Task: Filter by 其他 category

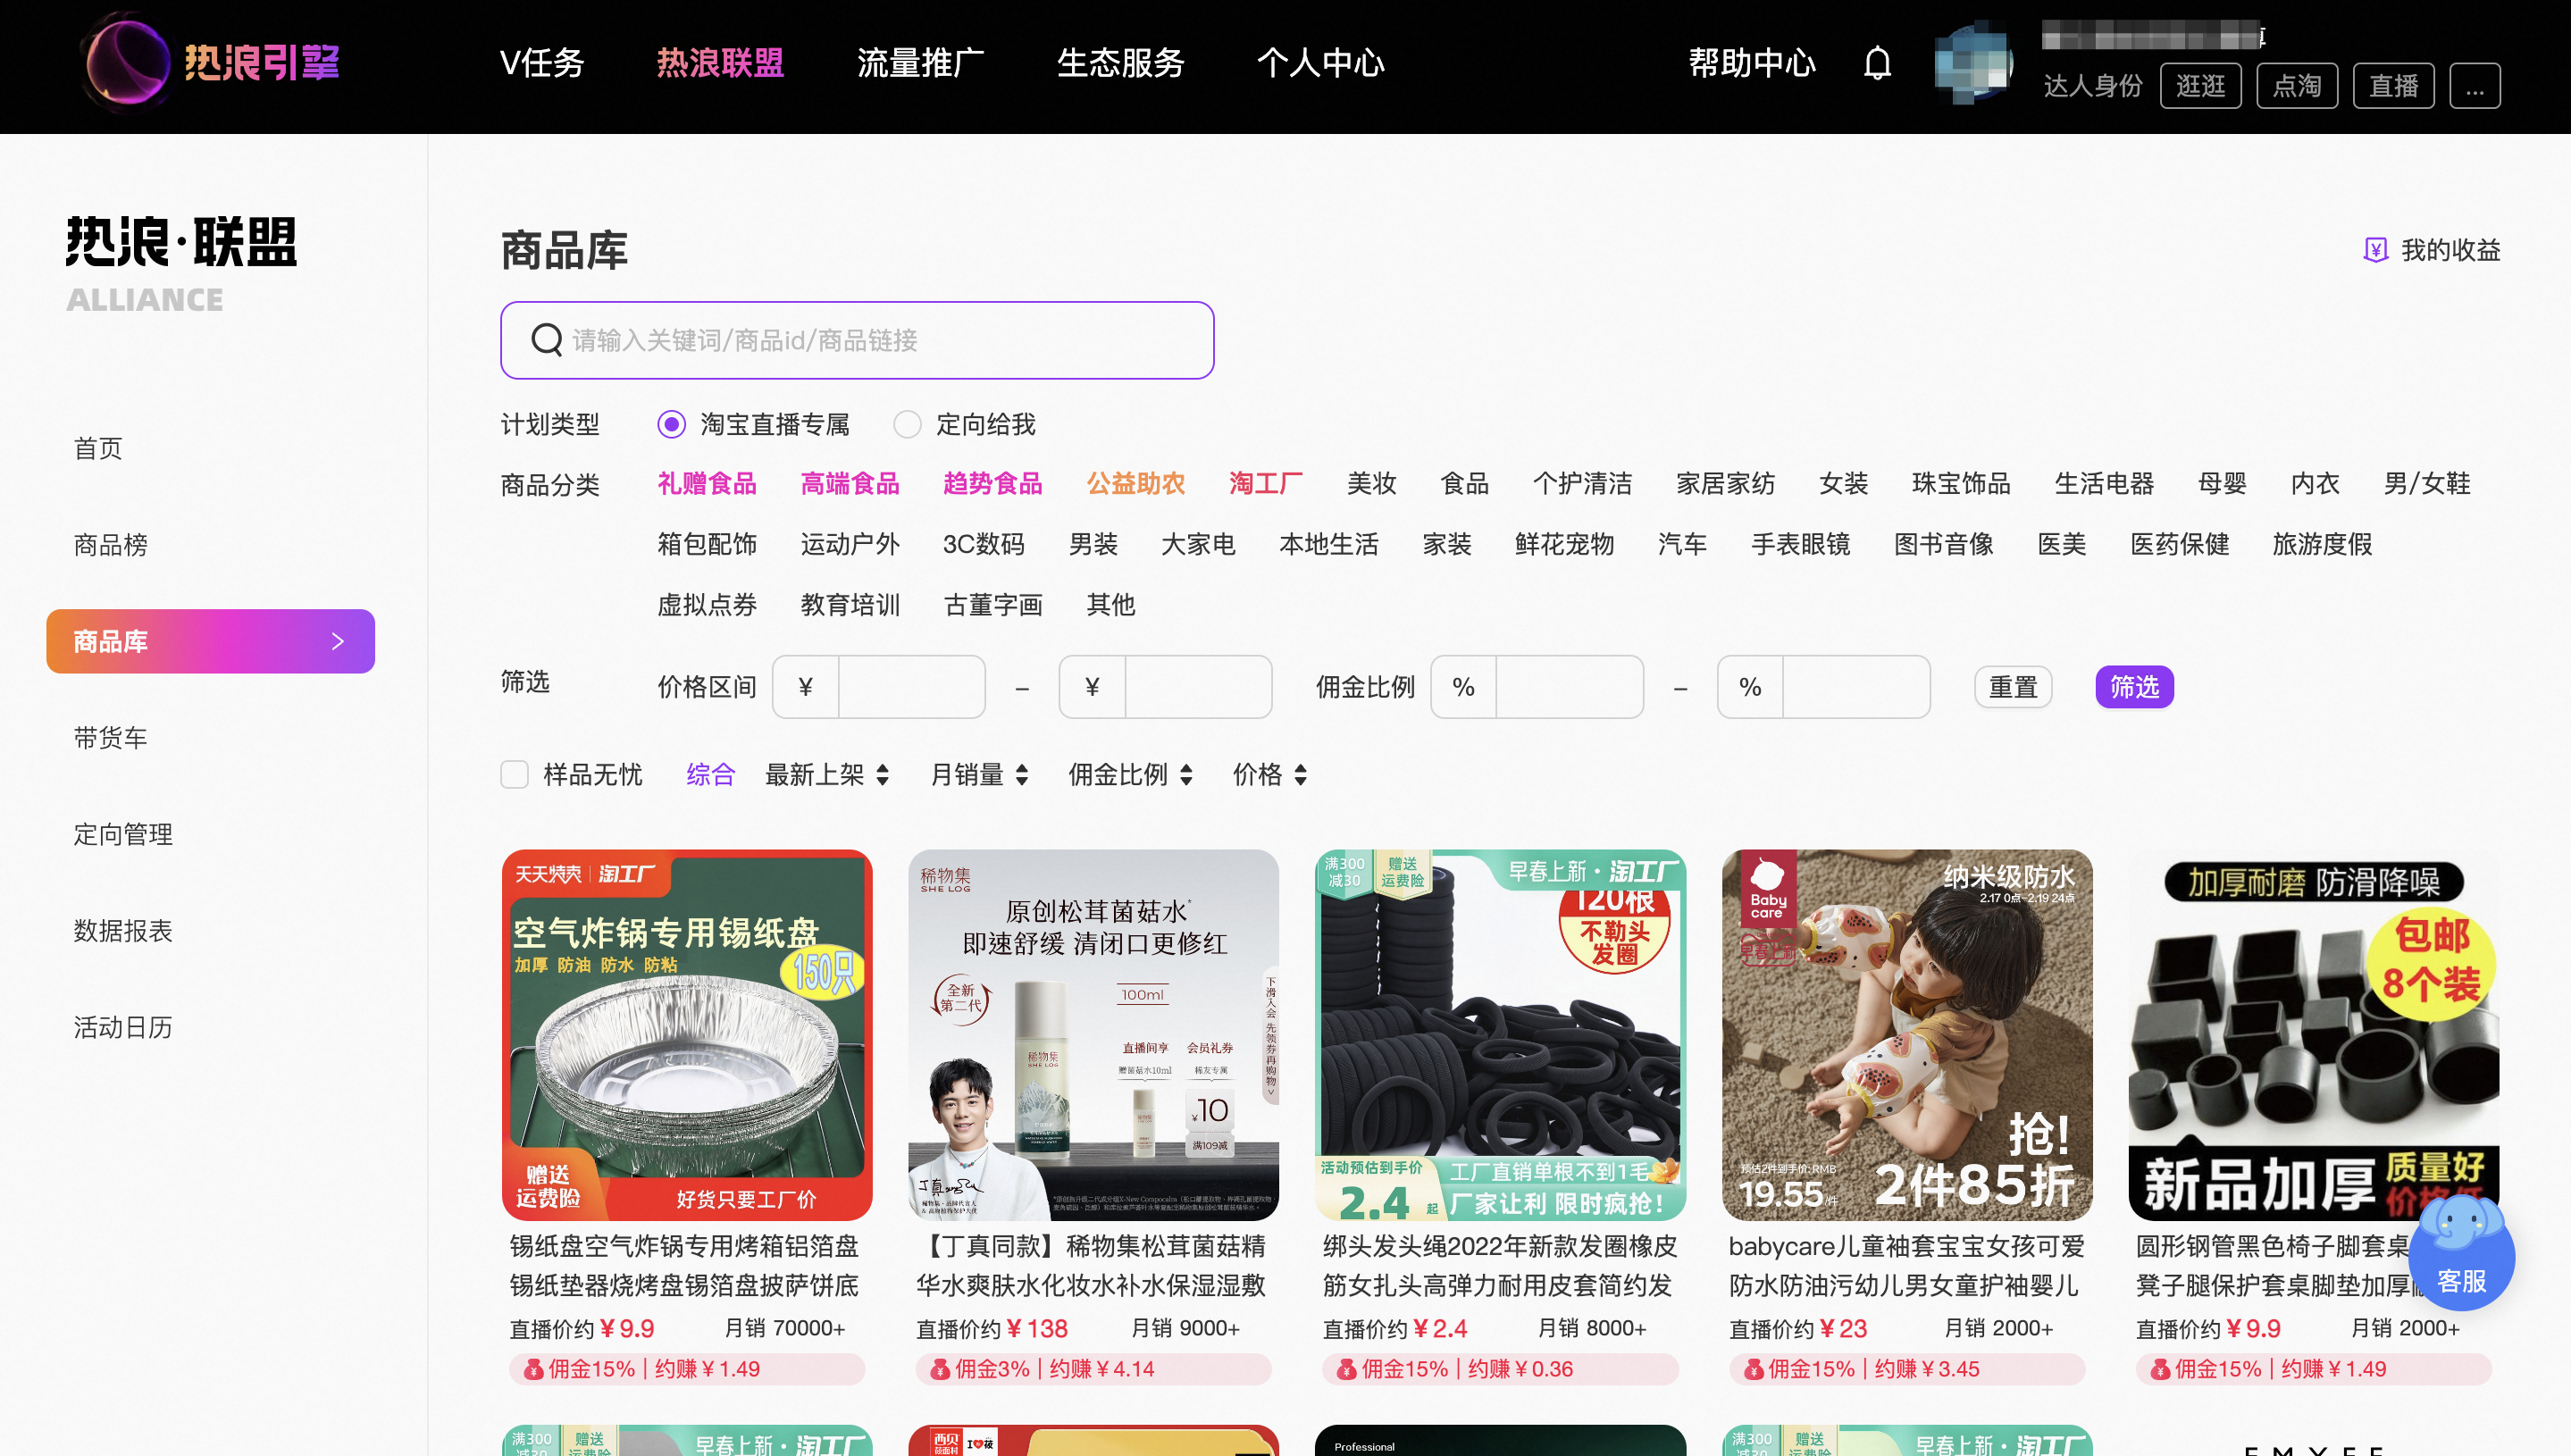Action: 1110,605
